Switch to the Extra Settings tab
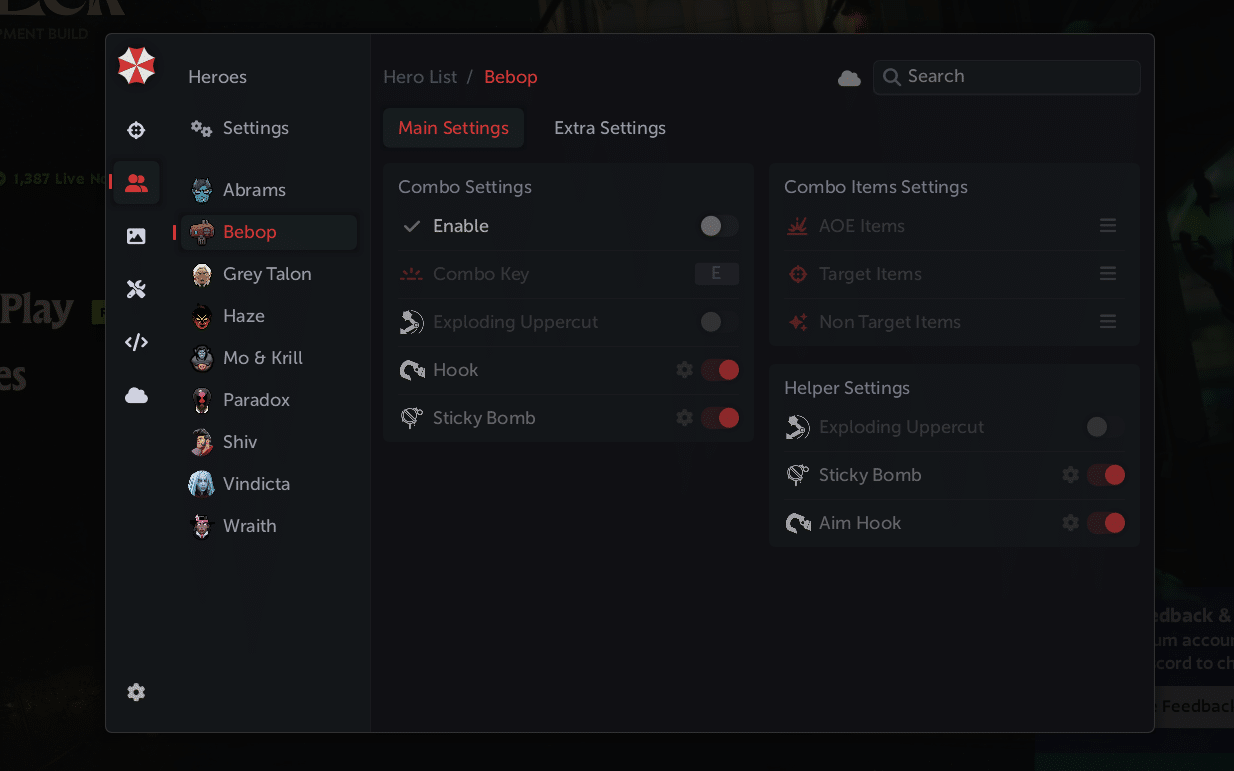This screenshot has width=1234, height=771. tap(610, 128)
